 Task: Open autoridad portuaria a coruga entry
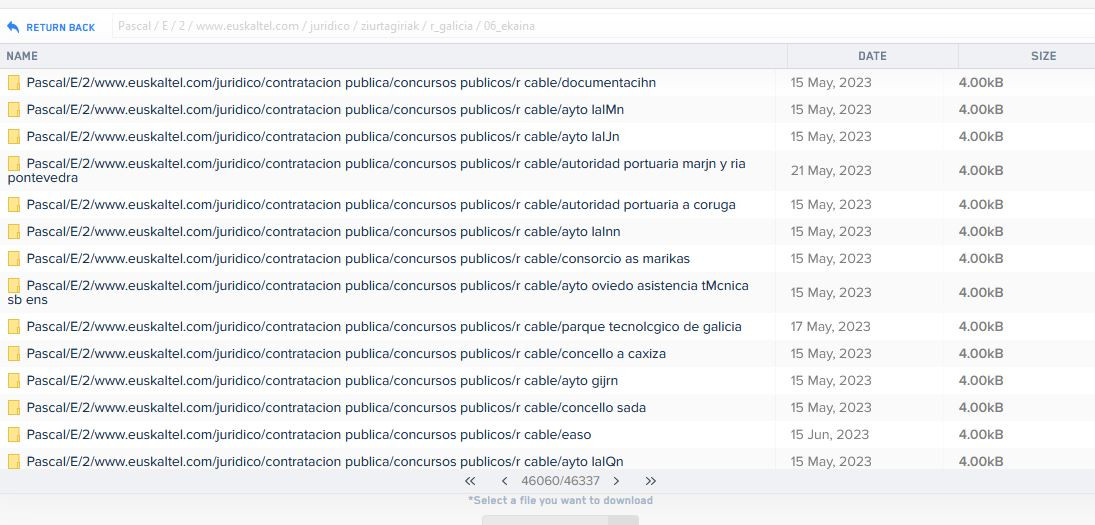click(x=381, y=205)
